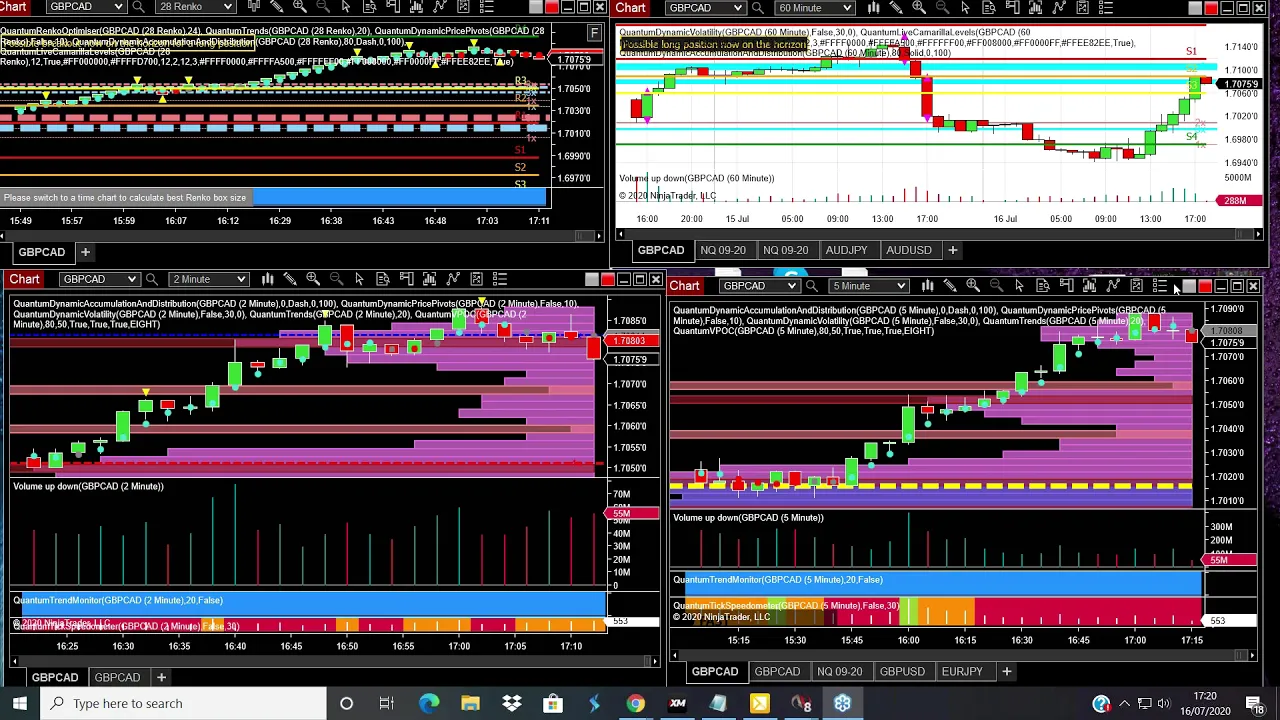Zoom out on the 60 Minute chart

pyautogui.click(x=942, y=8)
